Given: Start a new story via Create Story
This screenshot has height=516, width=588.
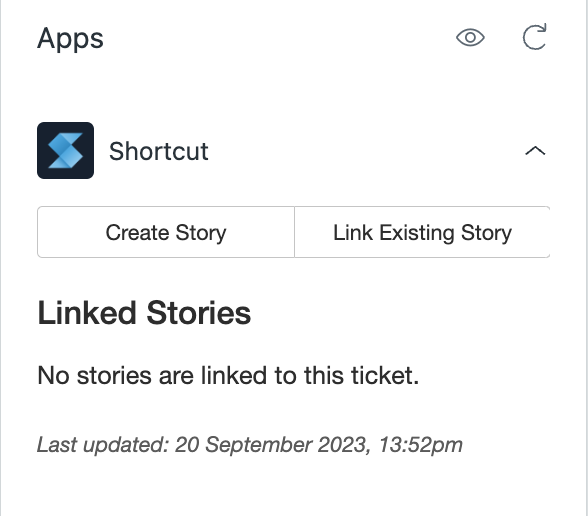Looking at the screenshot, I should click(x=166, y=232).
